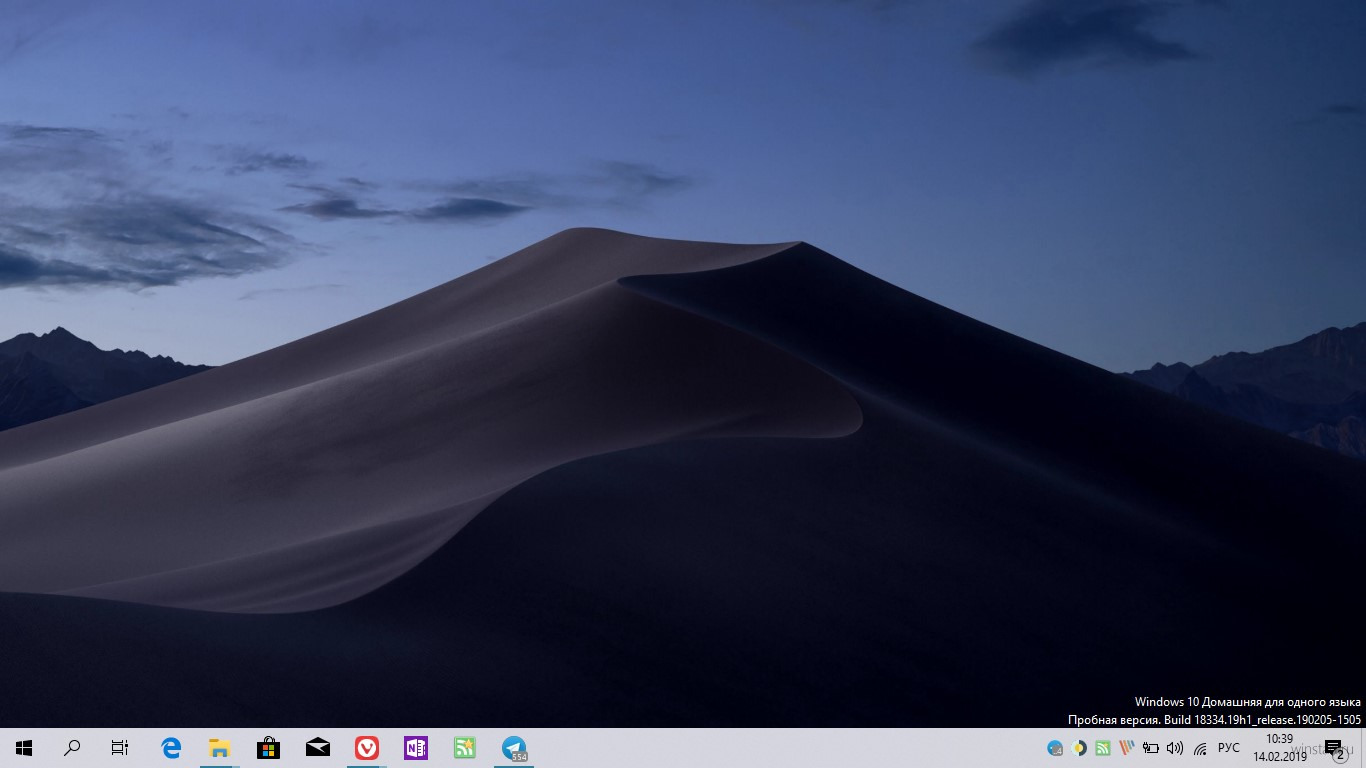The height and width of the screenshot is (768, 1366).
Task: Open taskbar search magnifier
Action: click(x=72, y=747)
